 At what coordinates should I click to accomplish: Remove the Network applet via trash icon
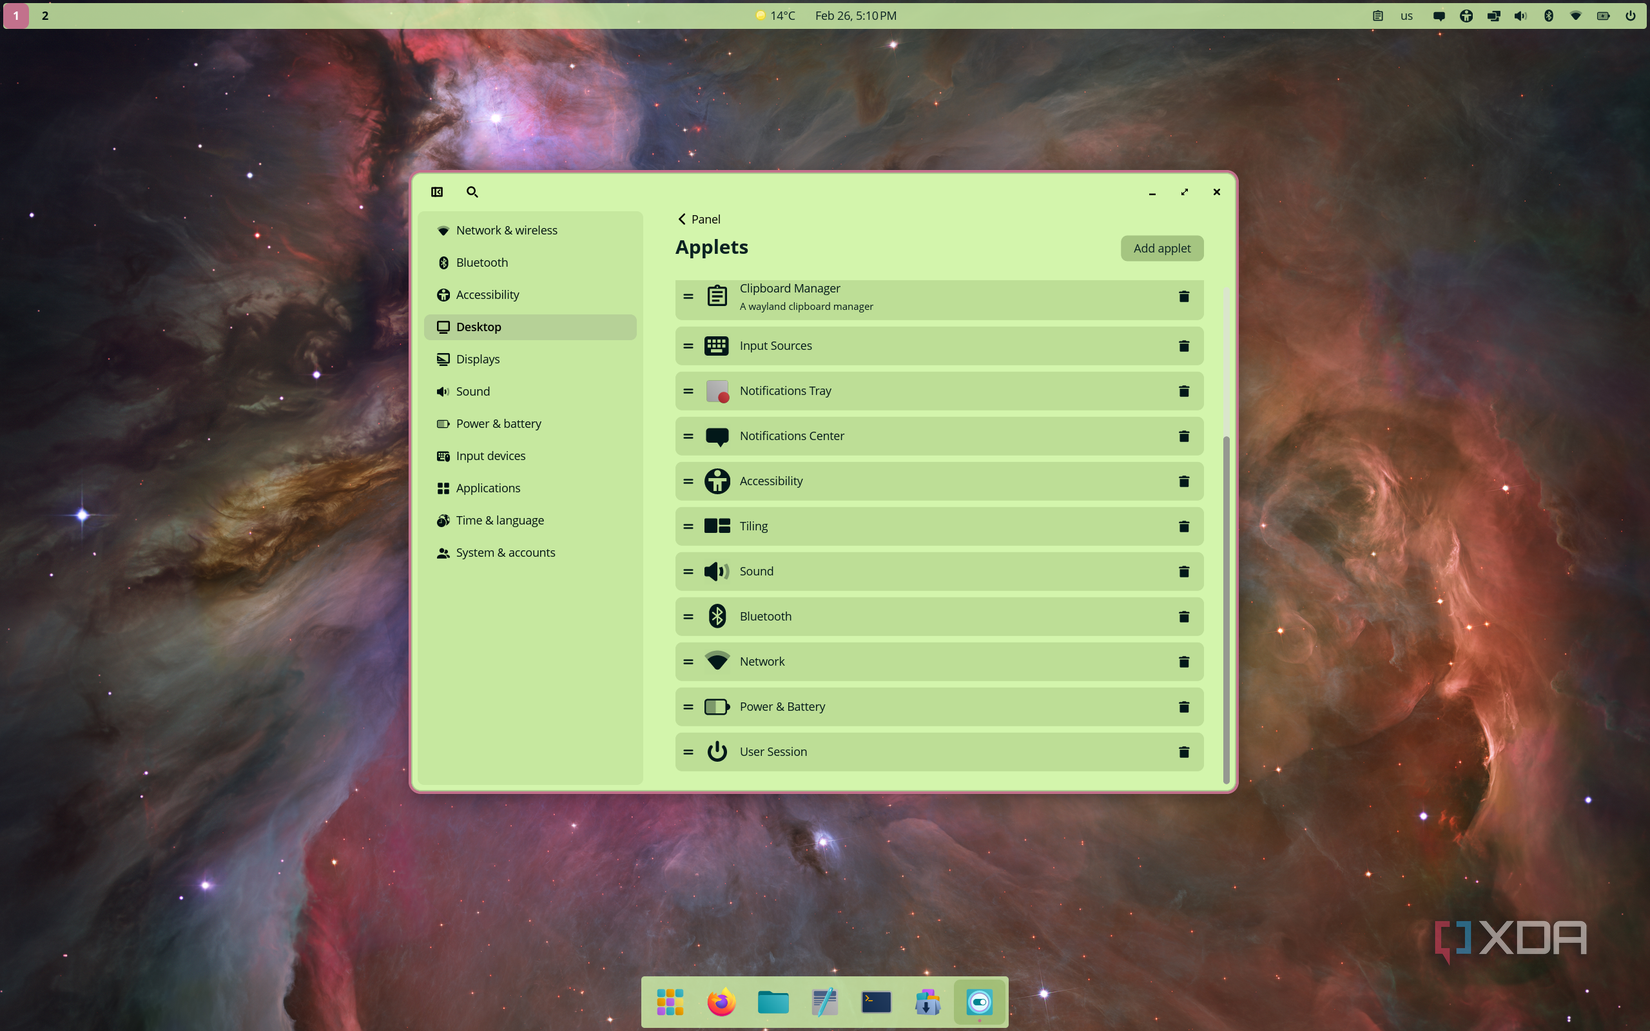1183,662
